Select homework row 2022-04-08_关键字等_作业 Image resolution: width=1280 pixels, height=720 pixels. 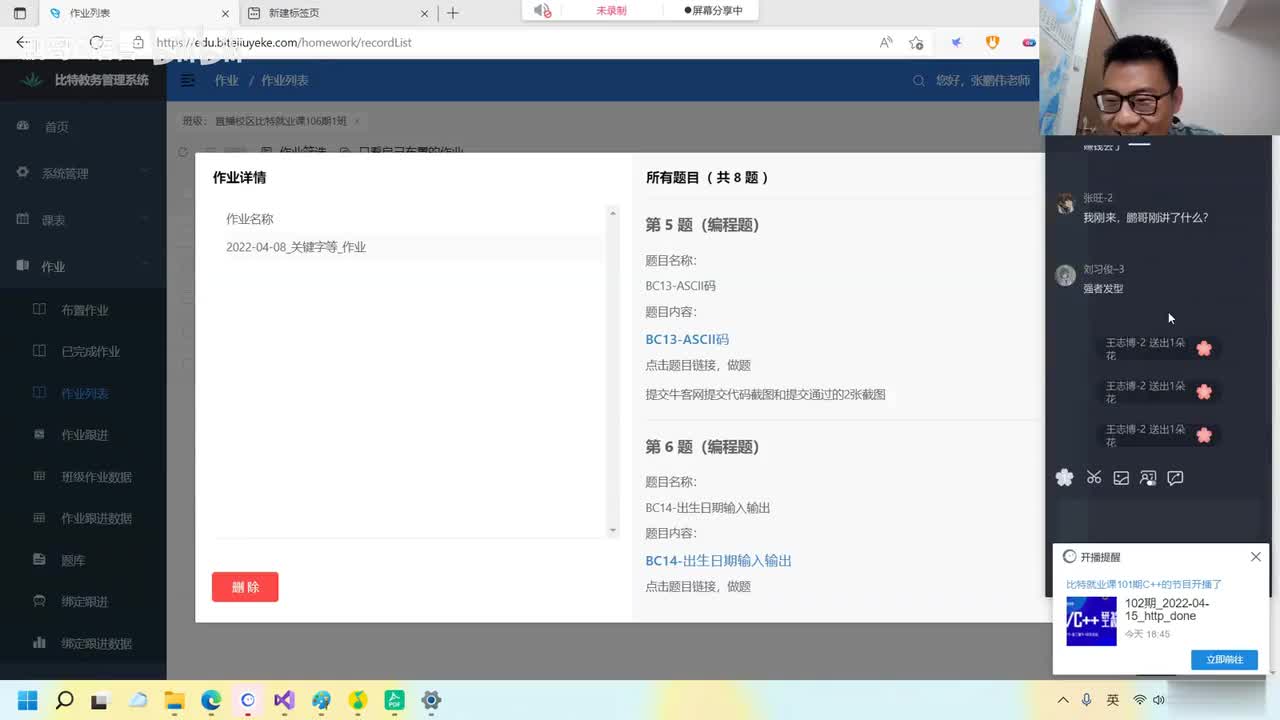414,247
